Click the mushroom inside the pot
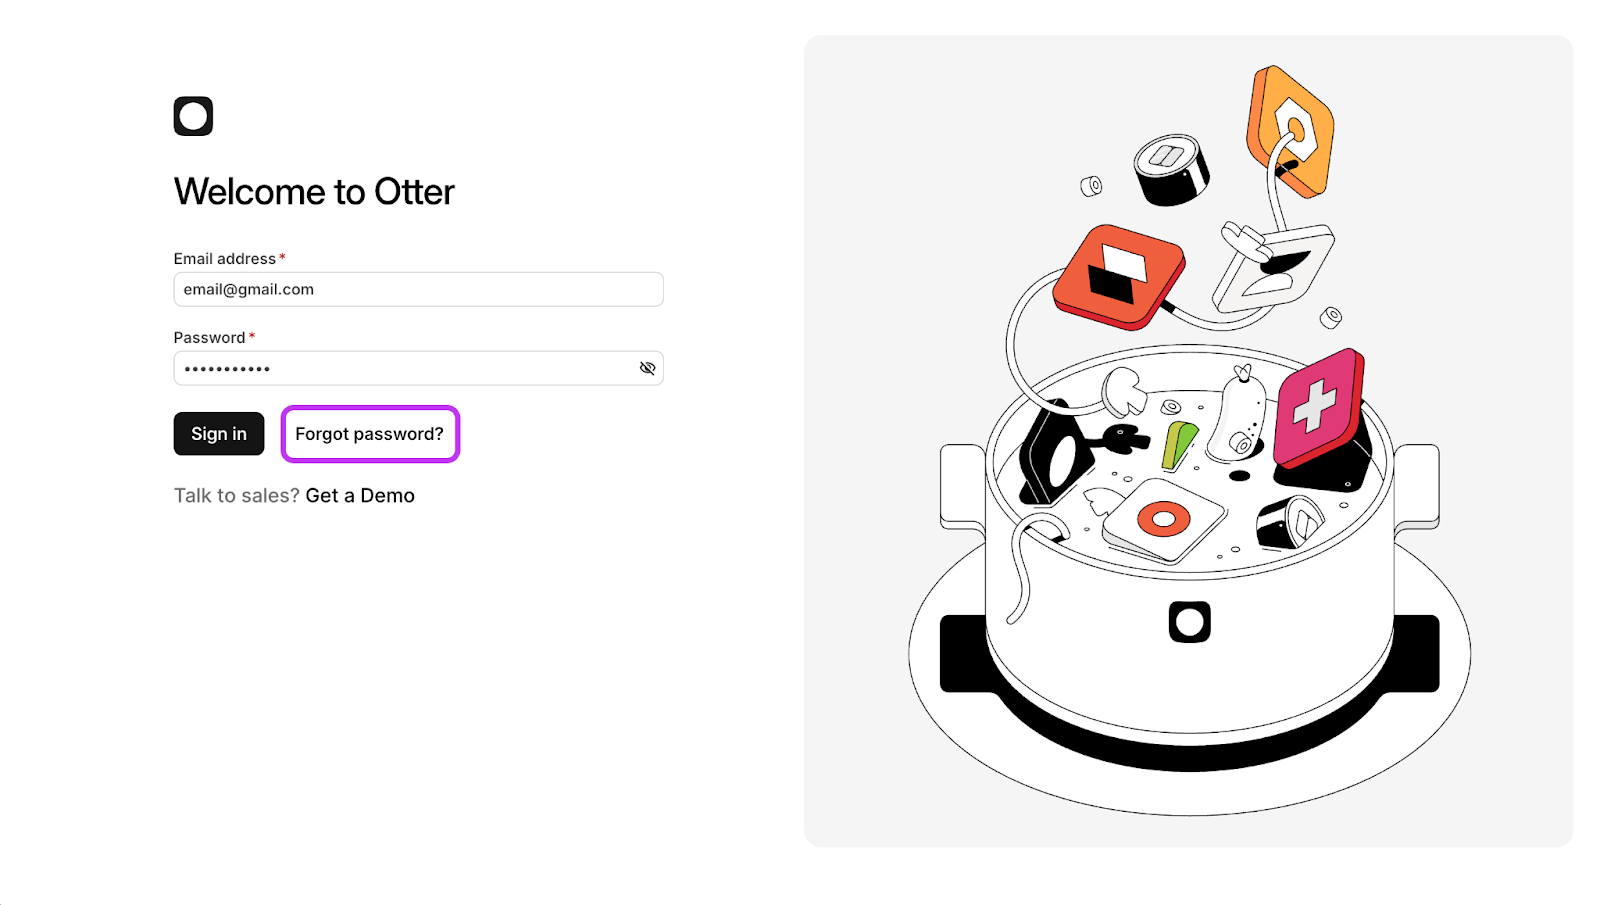This screenshot has height=905, width=1600. [x=1124, y=390]
